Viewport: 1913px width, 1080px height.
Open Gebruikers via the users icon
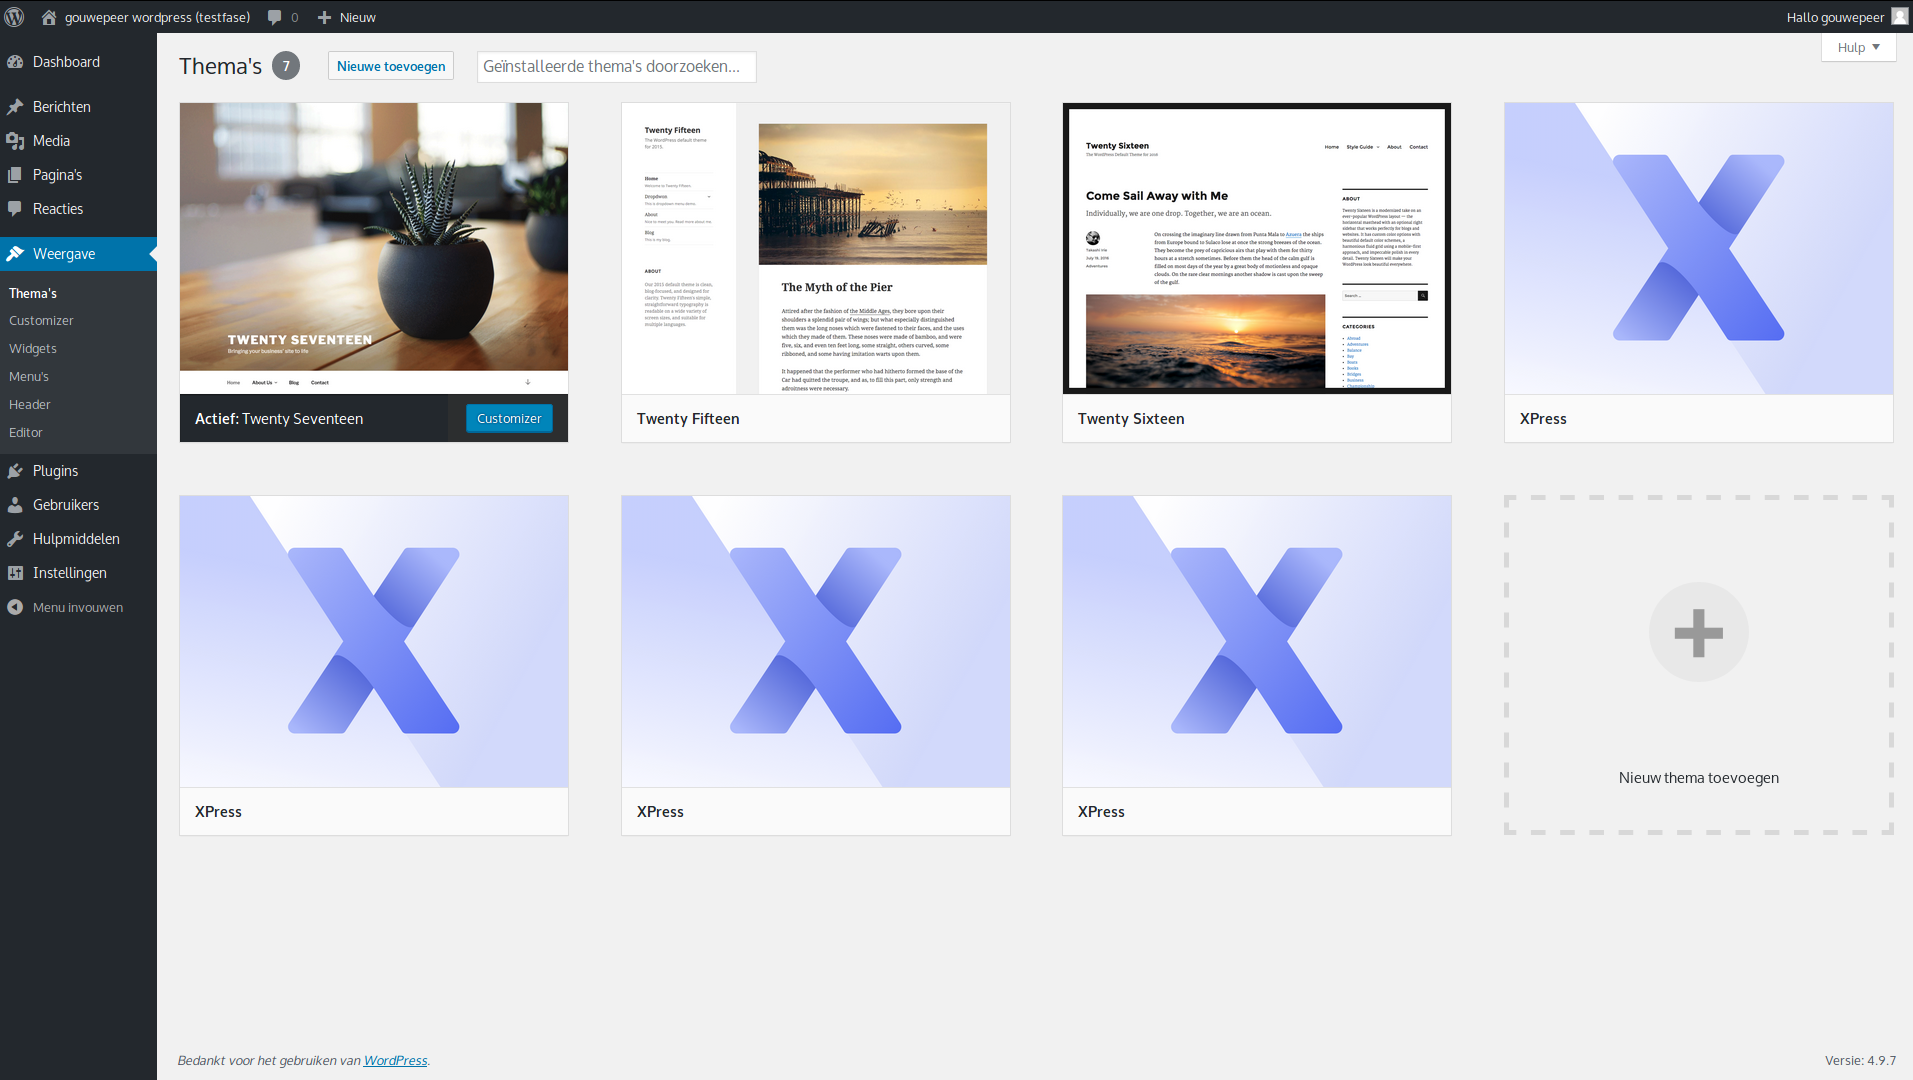click(x=15, y=504)
